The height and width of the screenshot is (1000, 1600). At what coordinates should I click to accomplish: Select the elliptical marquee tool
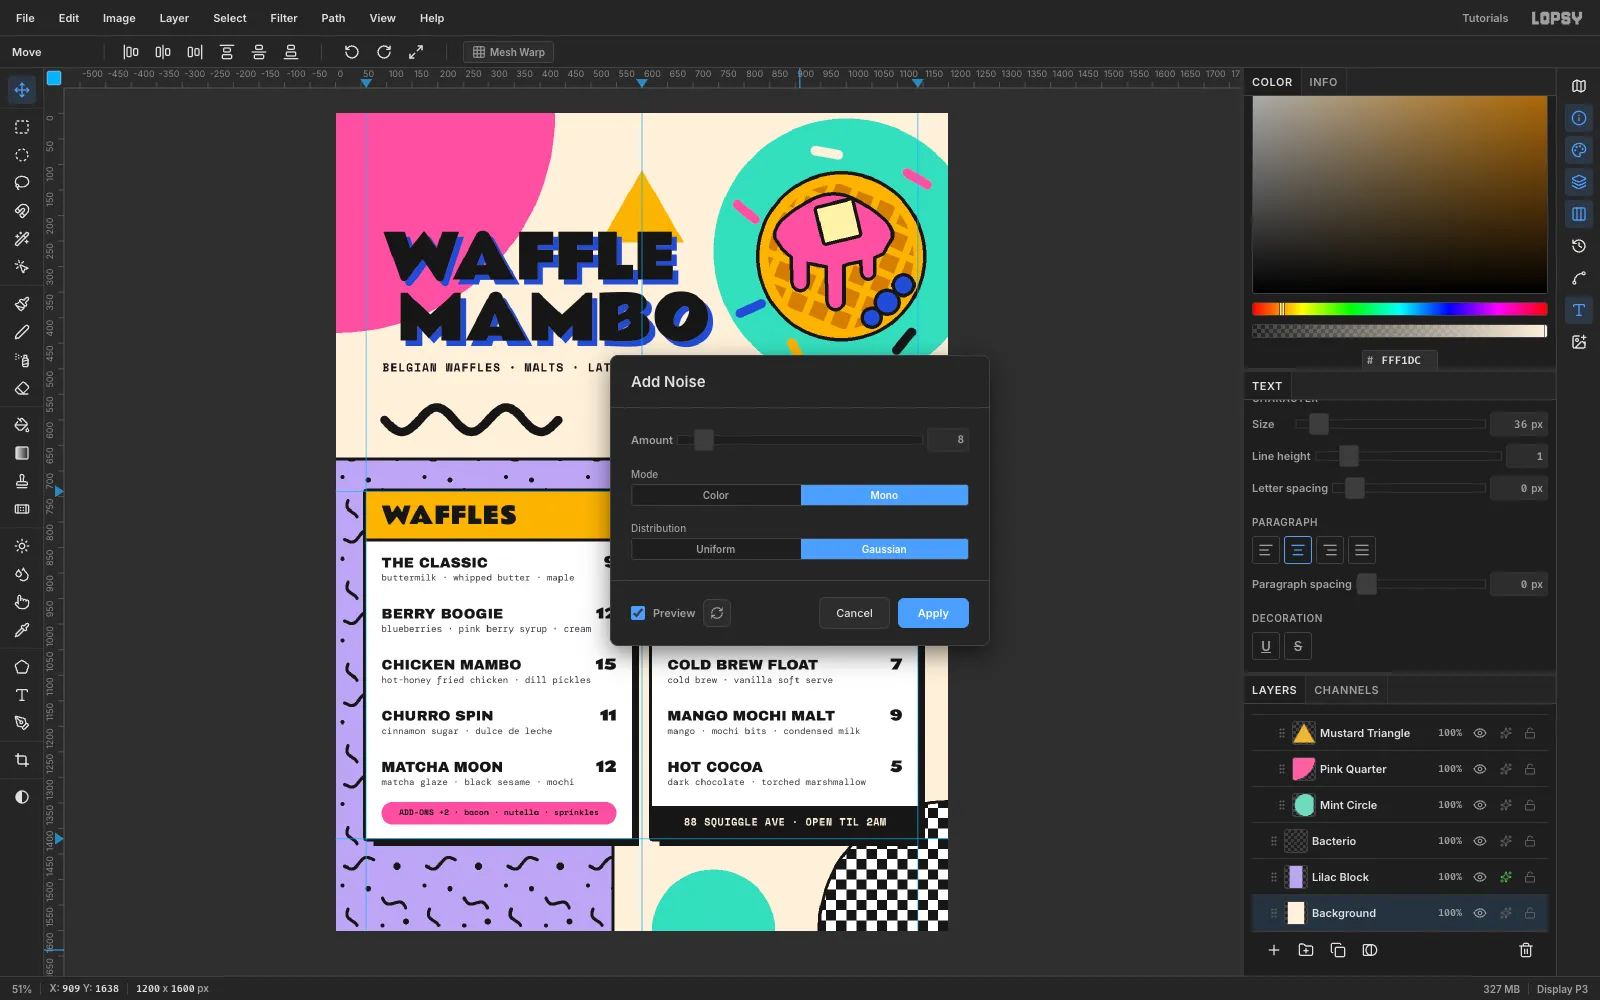coord(22,155)
